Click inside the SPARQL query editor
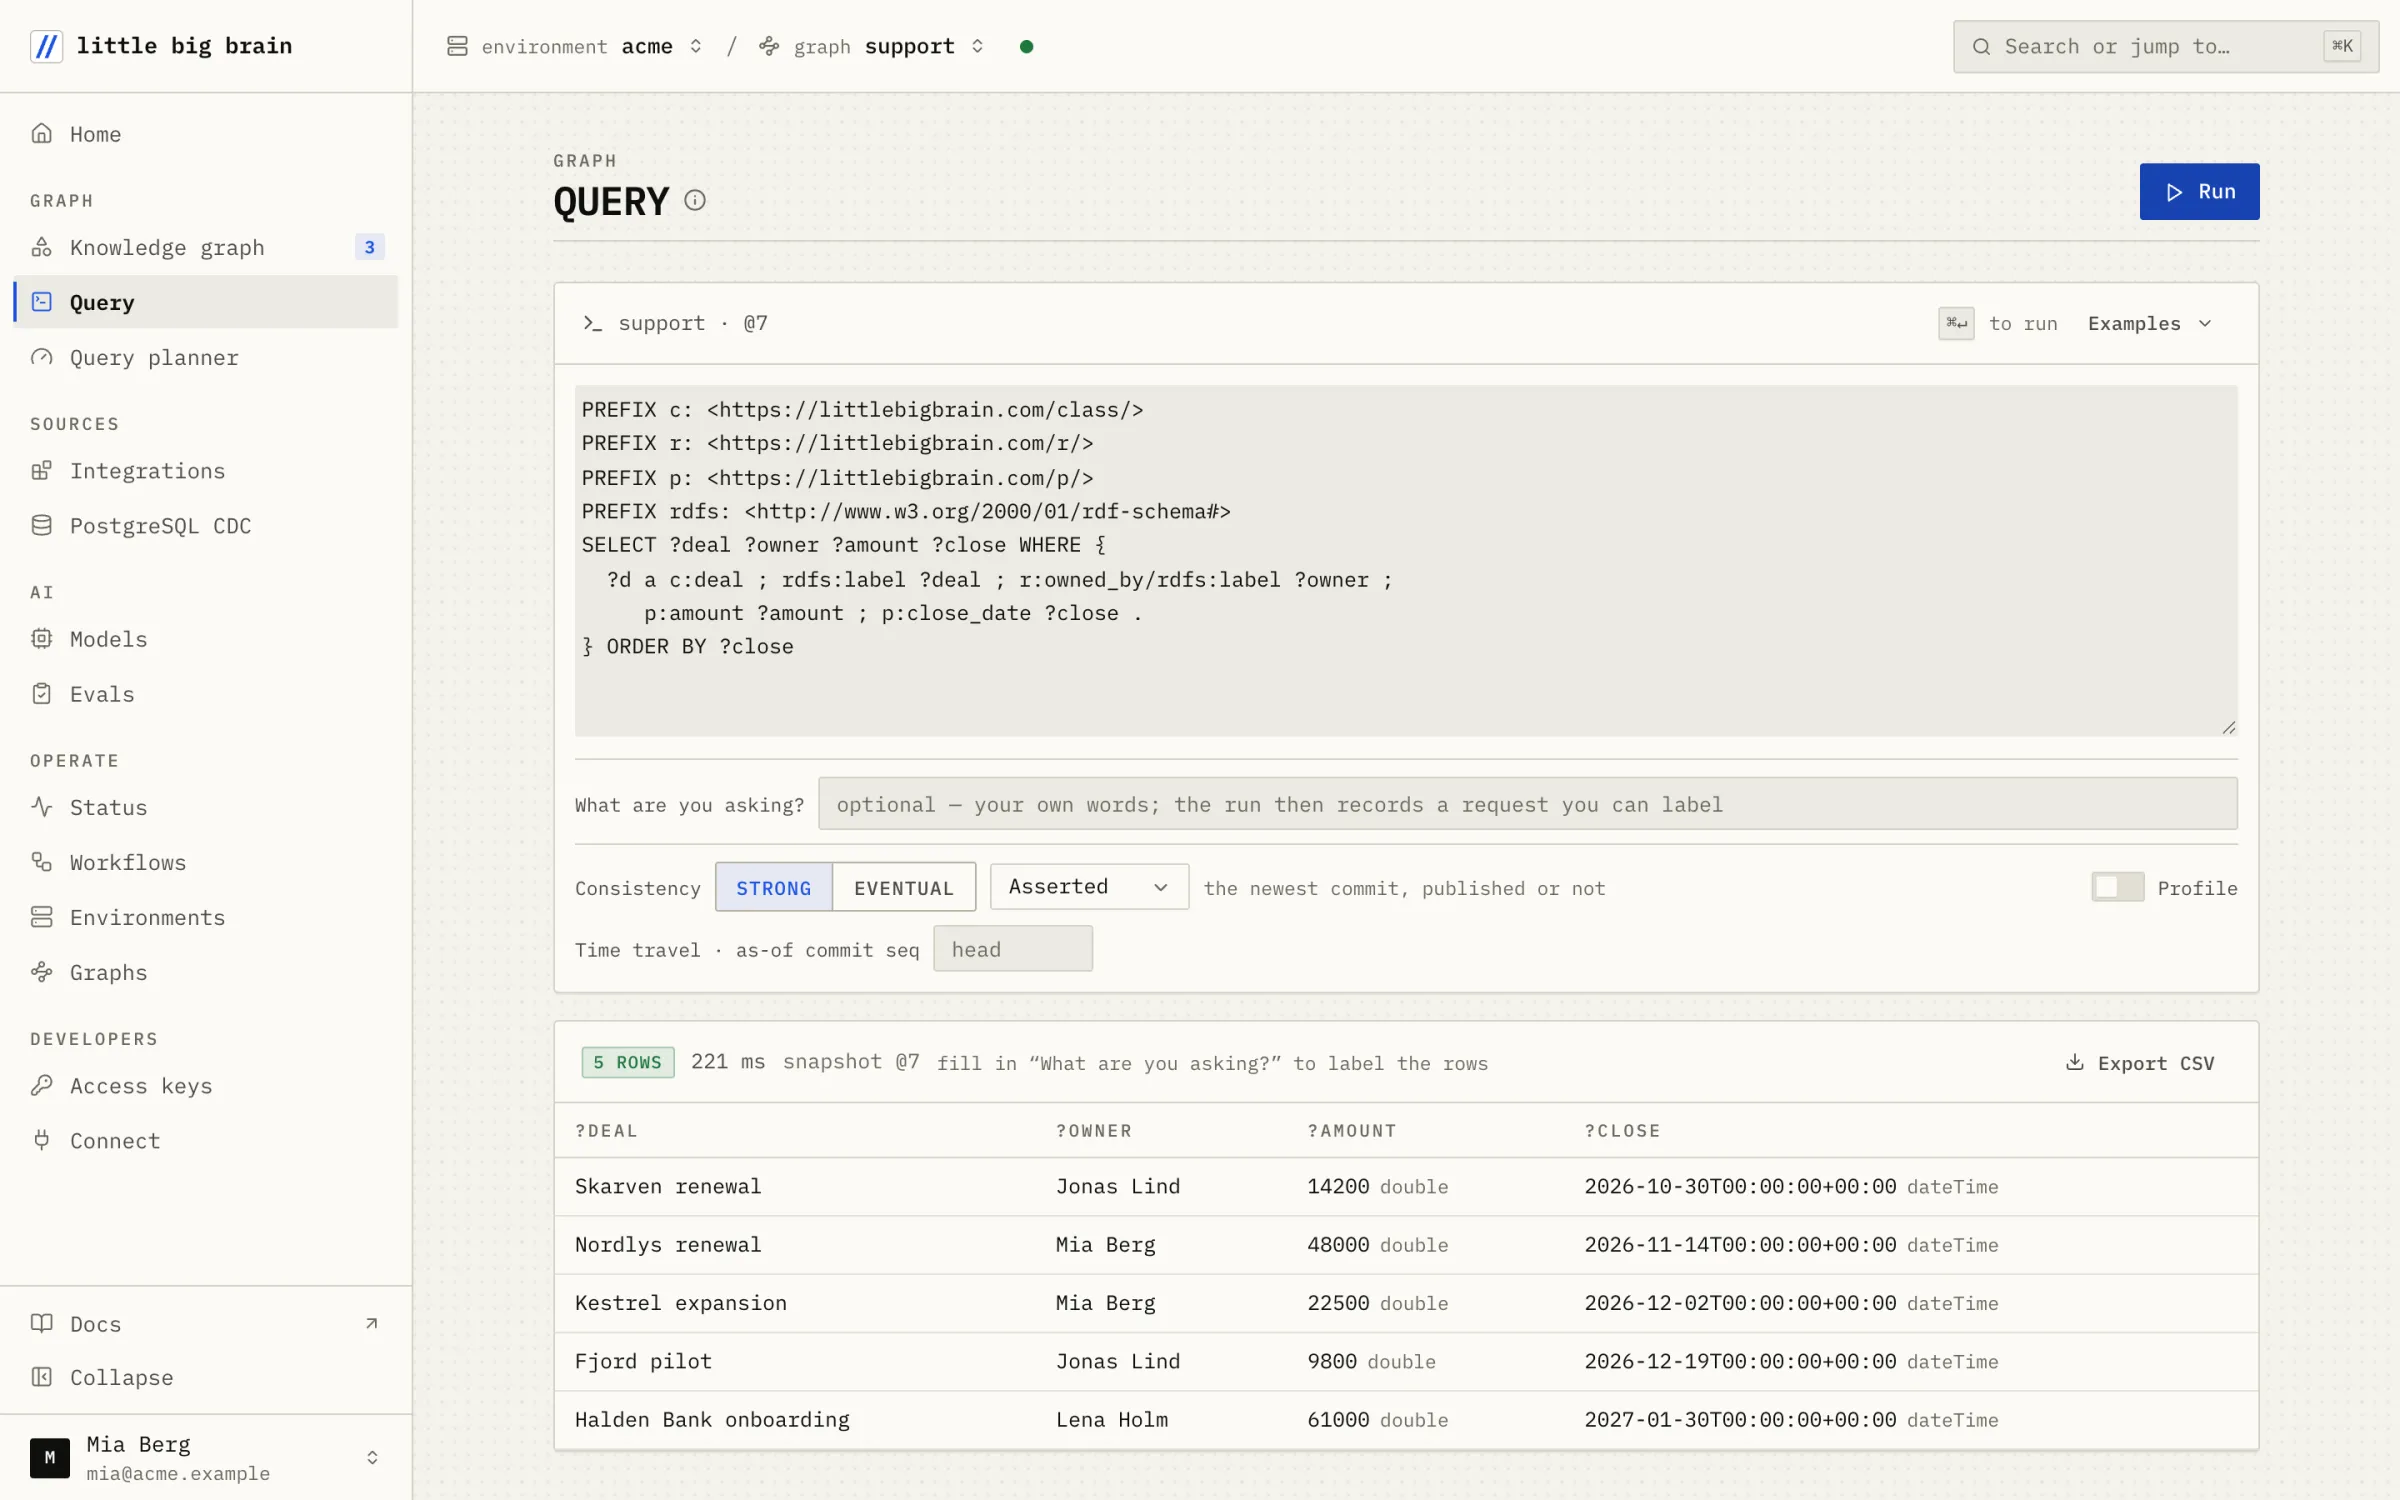Viewport: 2400px width, 1500px height. [1405, 560]
